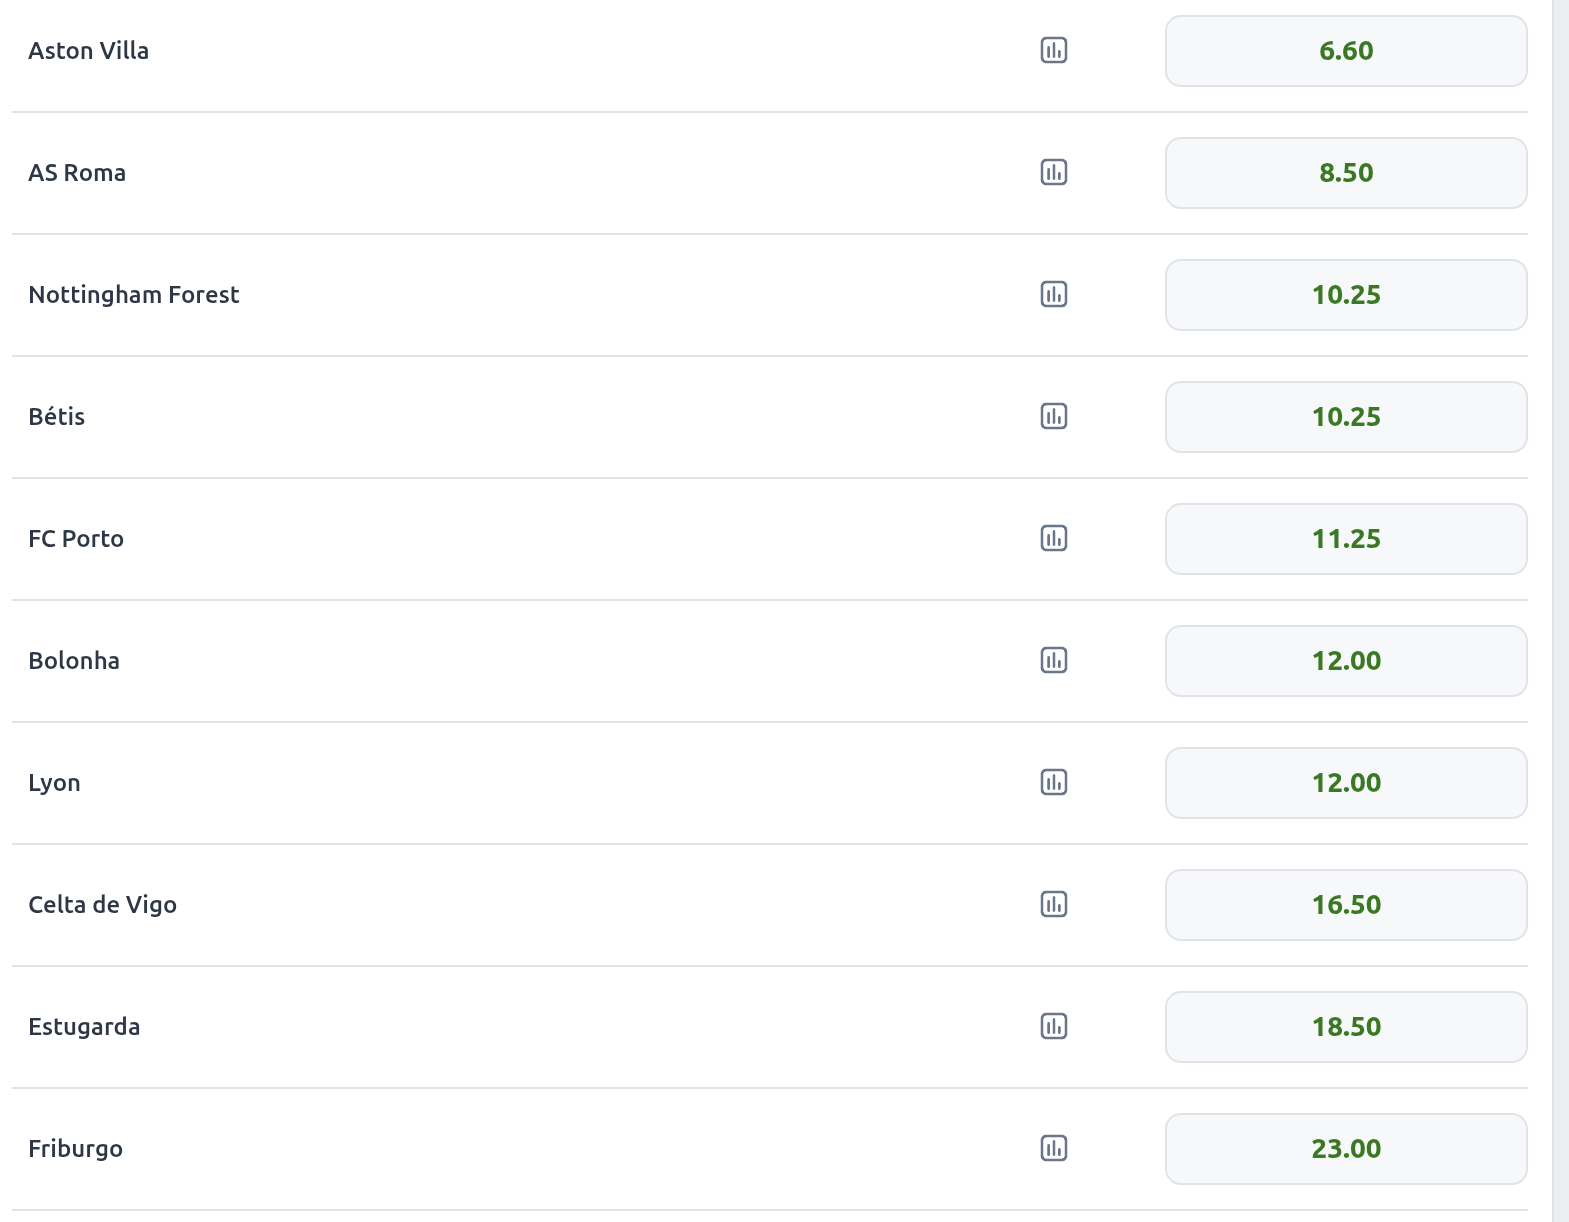Screen dimensions: 1569x1222
Task: Open statistics icon for Bétis
Action: (1054, 416)
